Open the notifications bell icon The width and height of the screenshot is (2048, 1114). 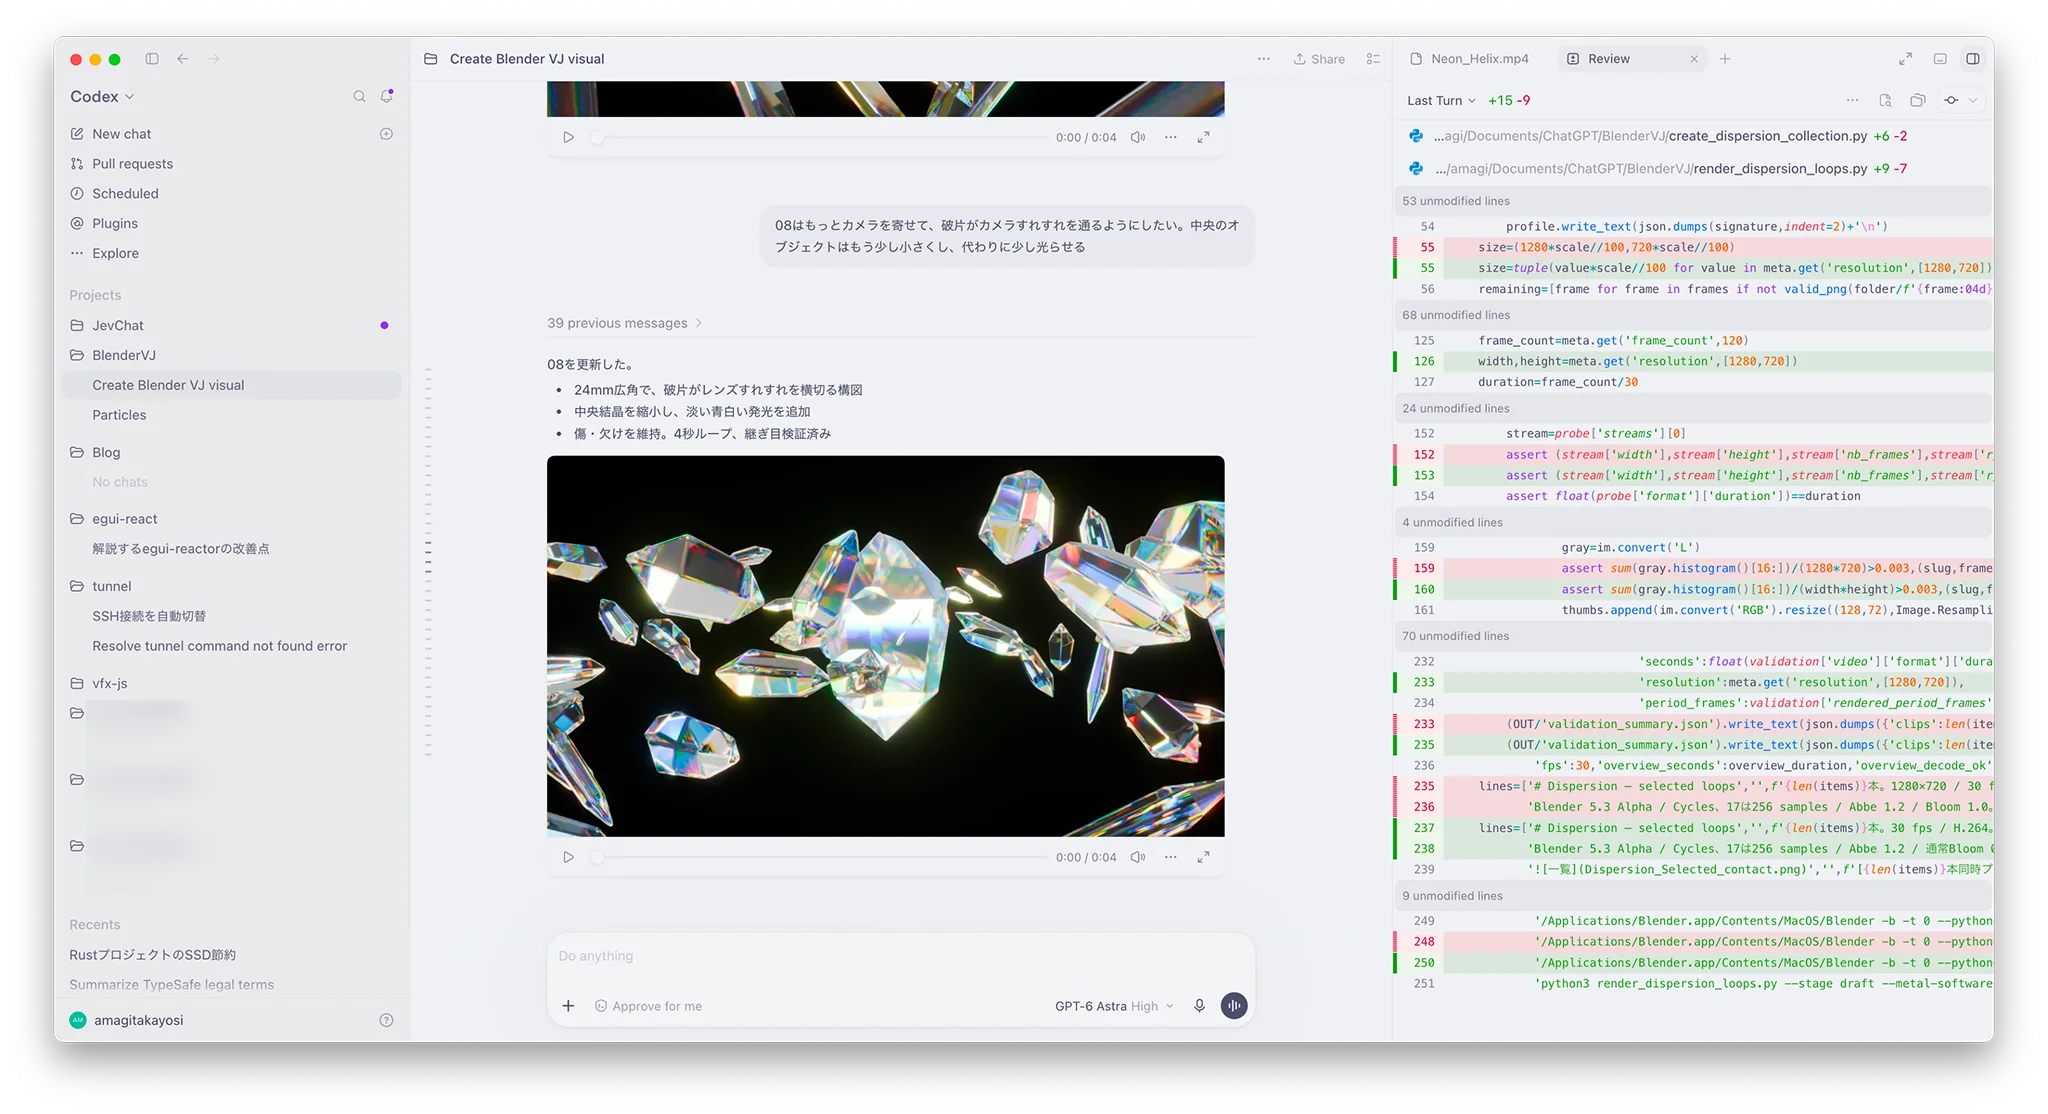[x=387, y=96]
